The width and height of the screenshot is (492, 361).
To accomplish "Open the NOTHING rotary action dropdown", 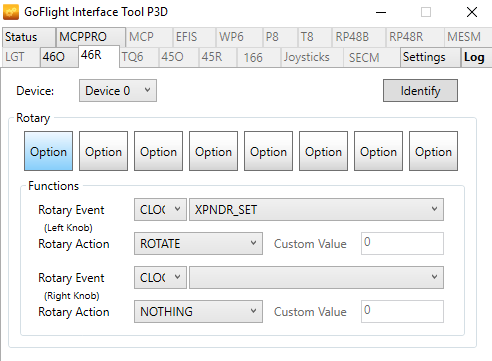I will (x=198, y=312).
